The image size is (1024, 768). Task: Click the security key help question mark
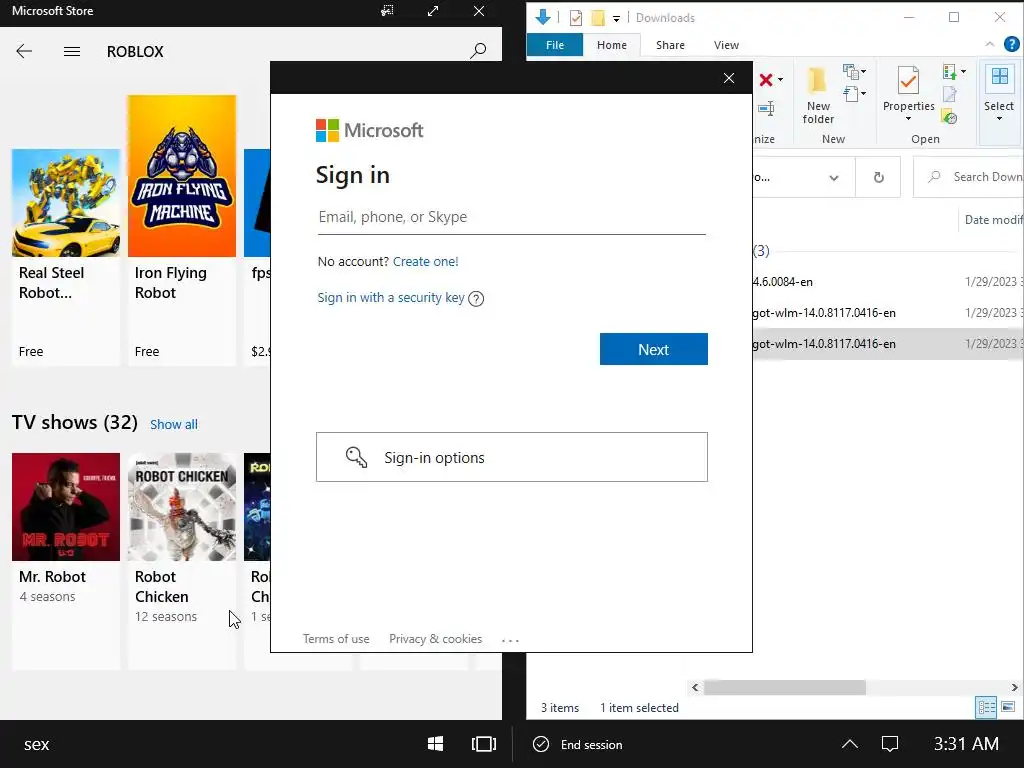(476, 299)
